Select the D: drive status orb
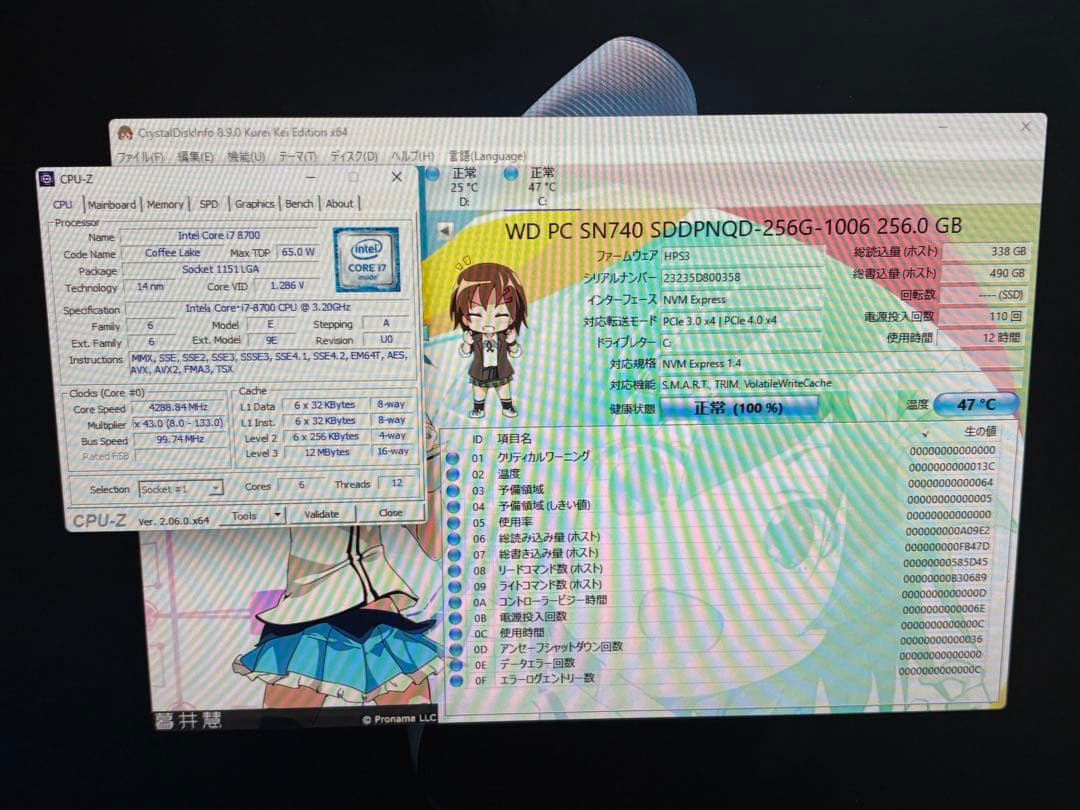 tap(432, 174)
